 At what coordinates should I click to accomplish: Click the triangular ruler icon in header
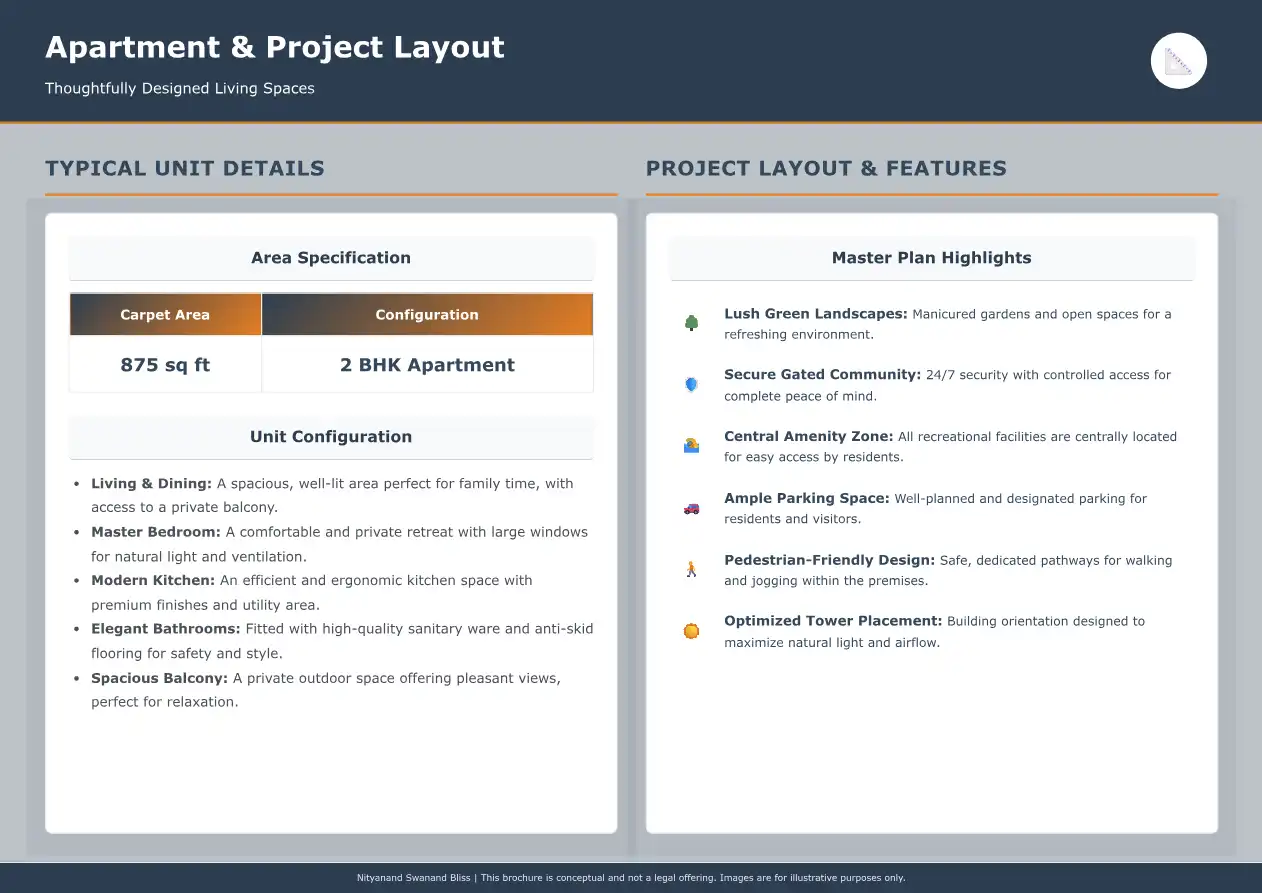coord(1179,61)
